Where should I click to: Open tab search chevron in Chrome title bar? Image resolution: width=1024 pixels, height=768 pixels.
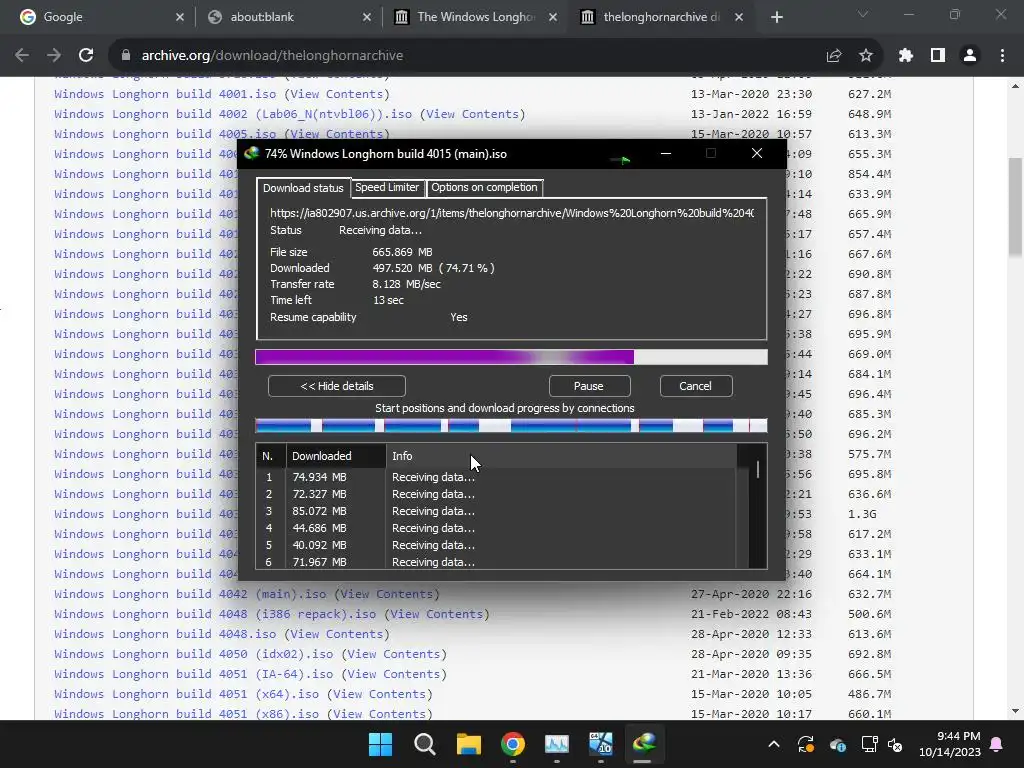[863, 14]
